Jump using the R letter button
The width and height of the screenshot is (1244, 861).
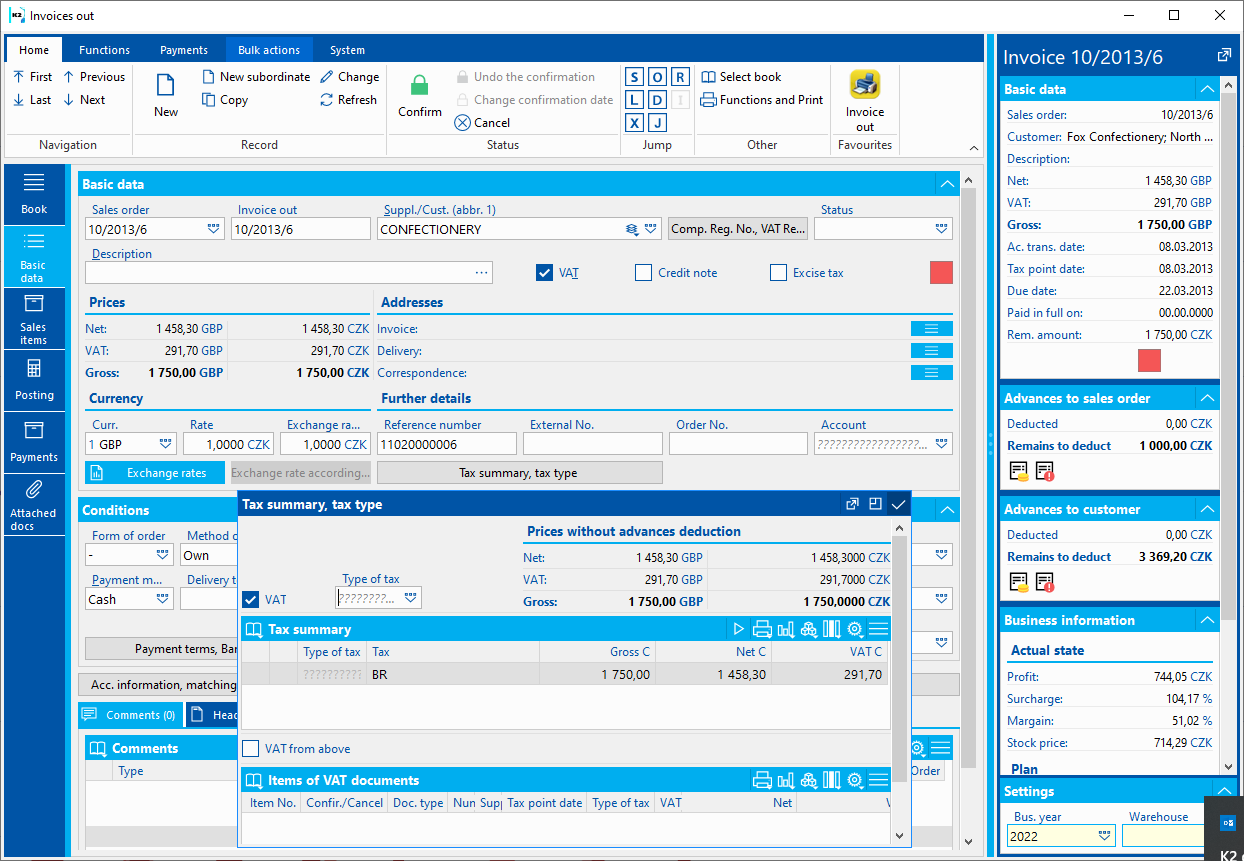680,77
